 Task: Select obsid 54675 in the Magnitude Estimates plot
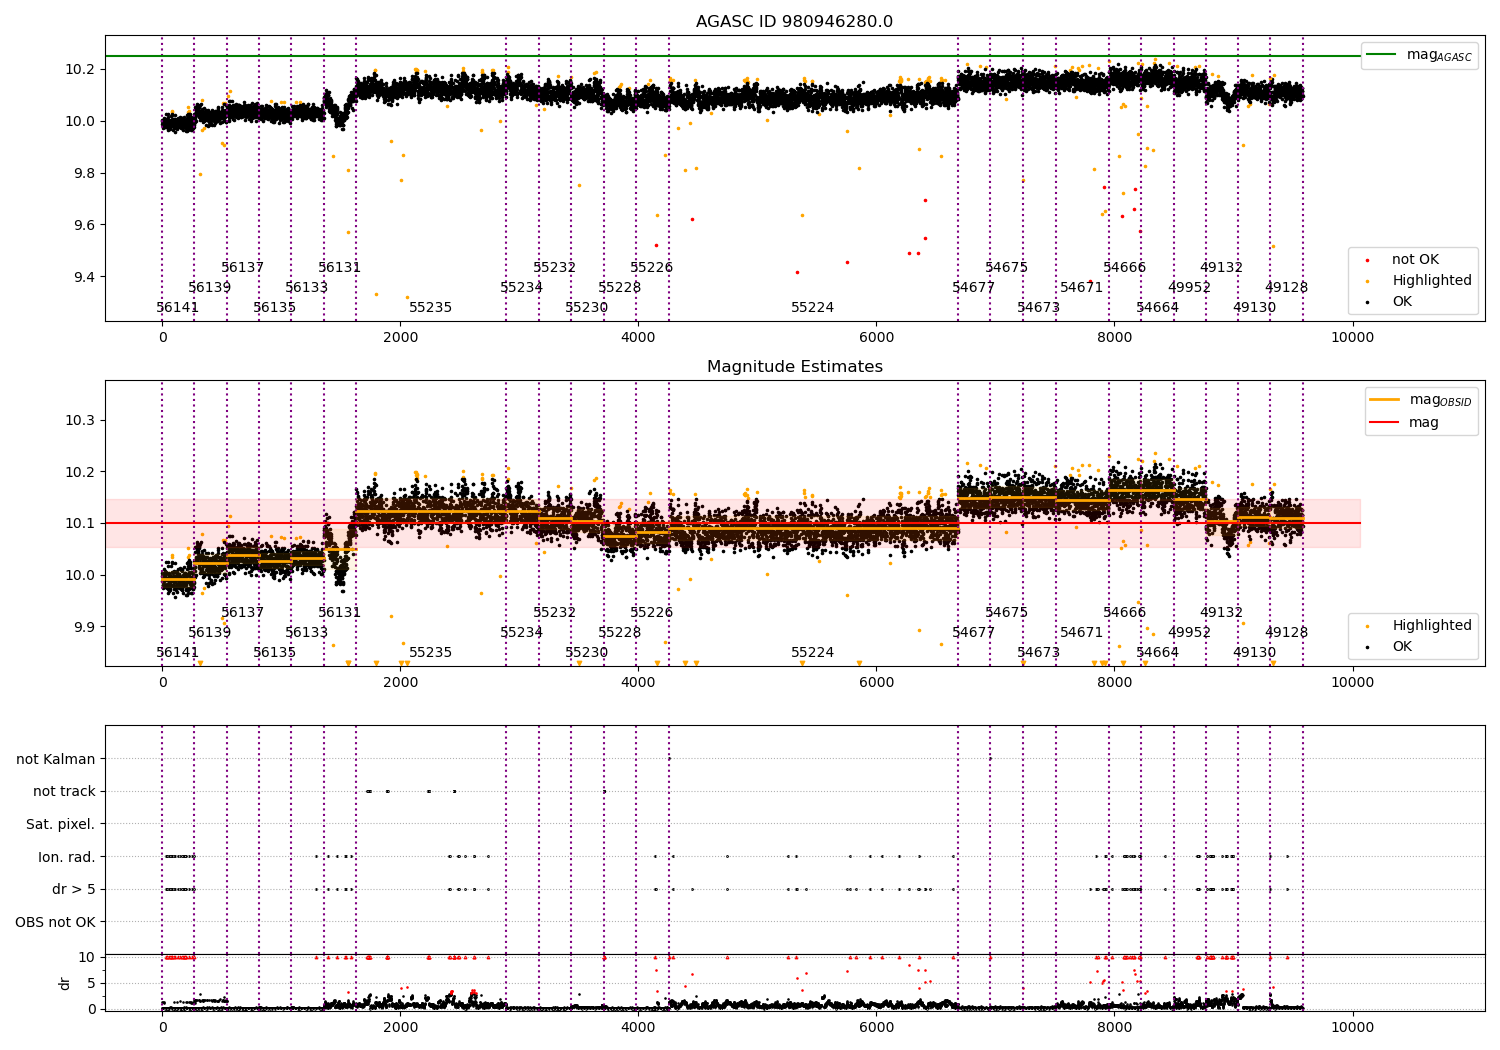(1007, 613)
